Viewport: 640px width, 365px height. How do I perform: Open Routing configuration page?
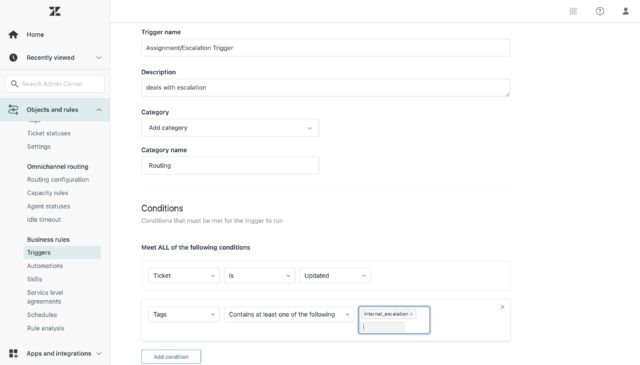click(58, 180)
